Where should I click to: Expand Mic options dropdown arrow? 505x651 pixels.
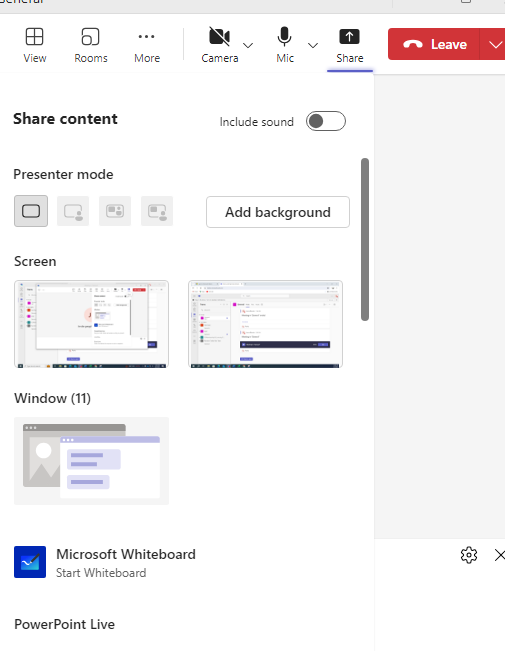(x=313, y=45)
